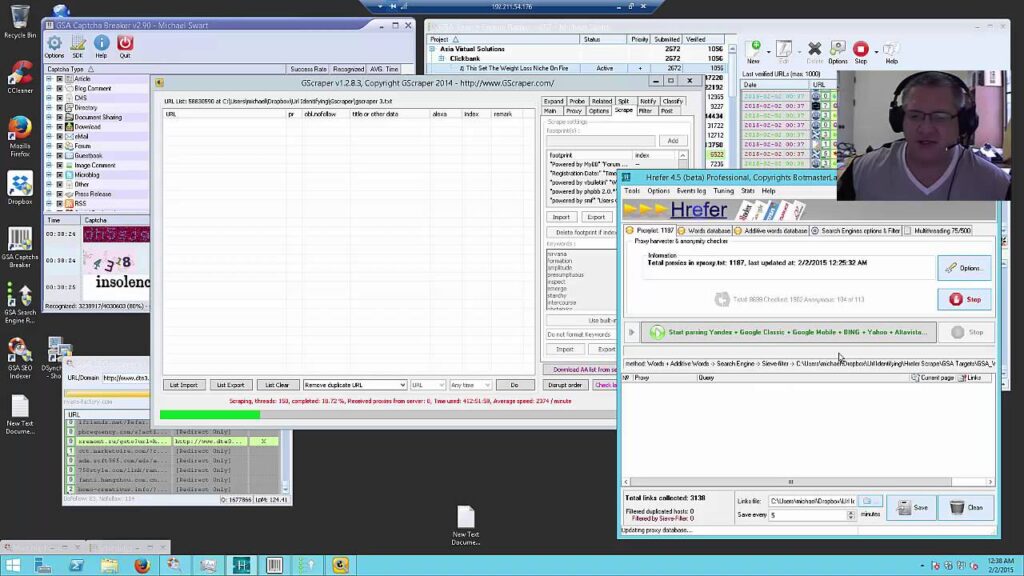The height and width of the screenshot is (576, 1024).
Task: Open the URL dropdown beside Remove duplicate
Action: (428, 385)
